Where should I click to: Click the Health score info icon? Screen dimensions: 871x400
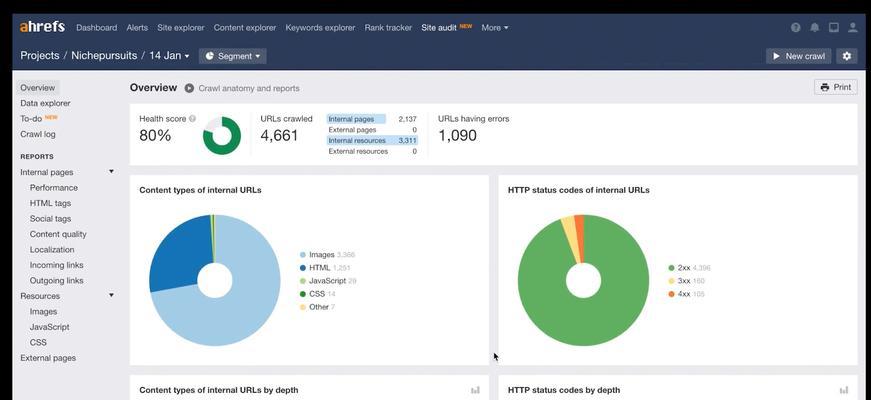point(192,118)
